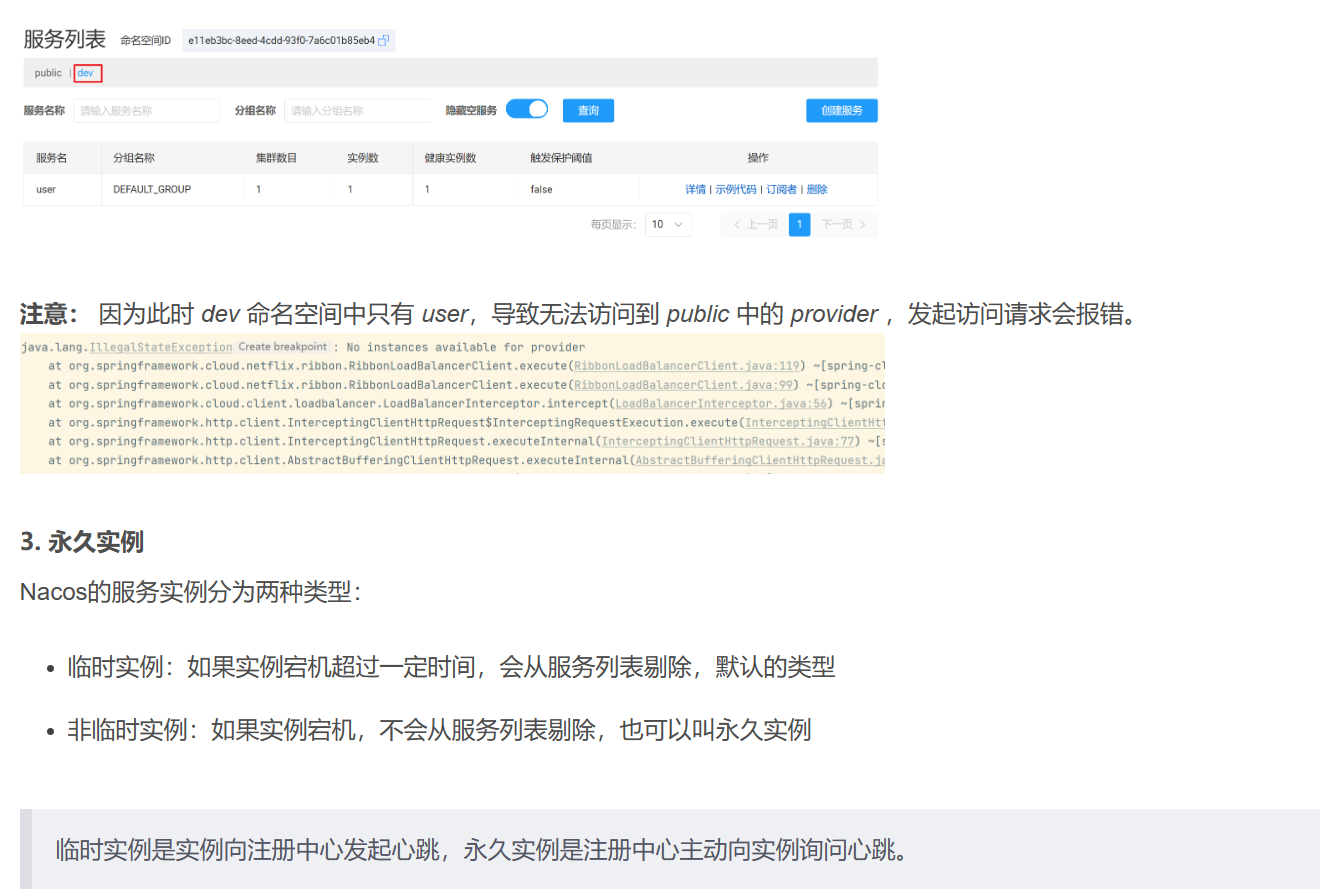Click the false value in threshold column
Viewport: 1320px width, 889px height.
(541, 189)
